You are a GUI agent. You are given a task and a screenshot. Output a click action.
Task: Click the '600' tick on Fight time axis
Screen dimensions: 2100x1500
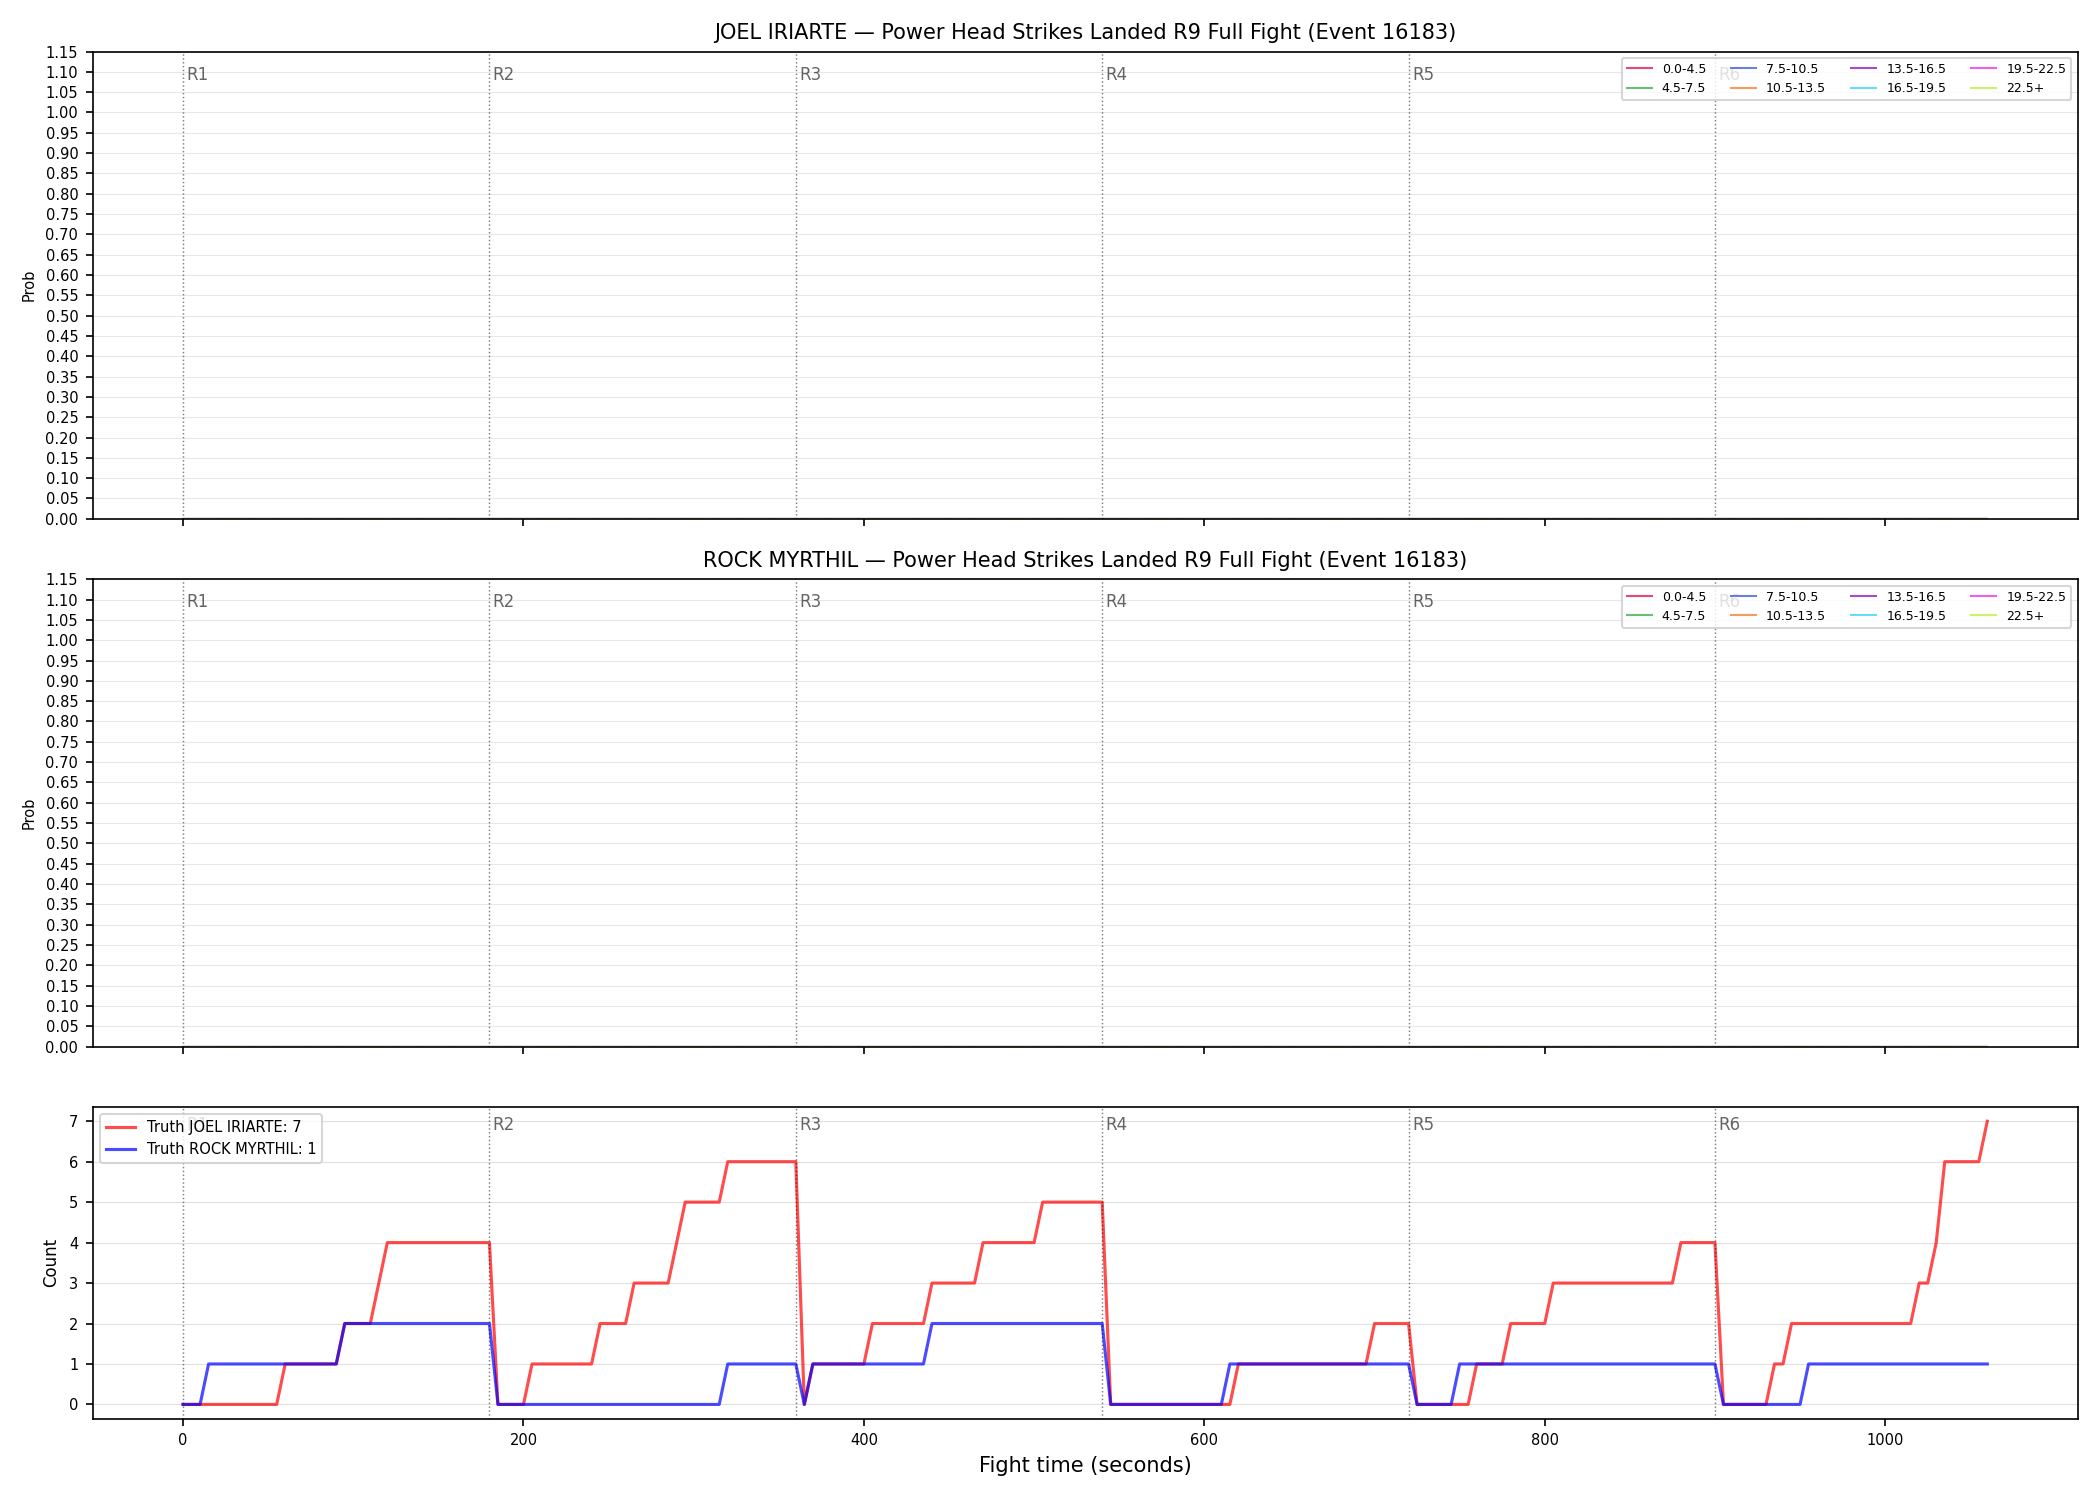(x=1204, y=1440)
